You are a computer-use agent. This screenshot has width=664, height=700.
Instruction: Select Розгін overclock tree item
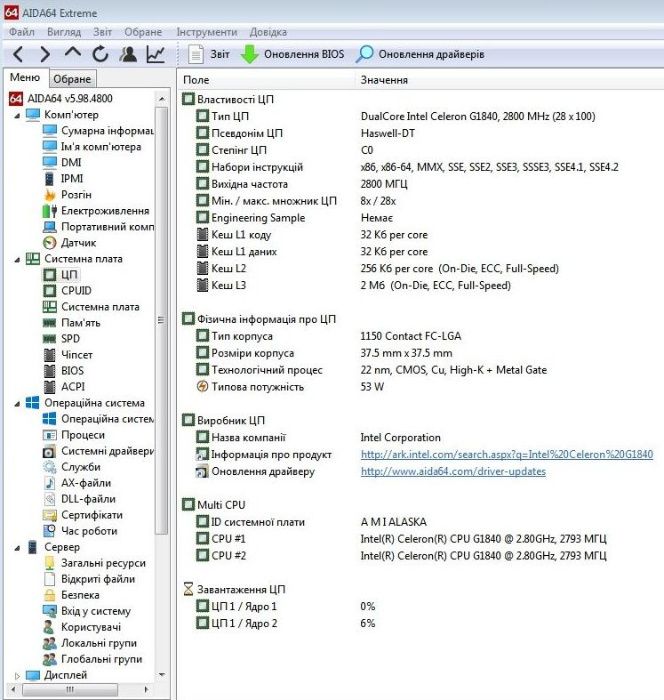point(67,195)
